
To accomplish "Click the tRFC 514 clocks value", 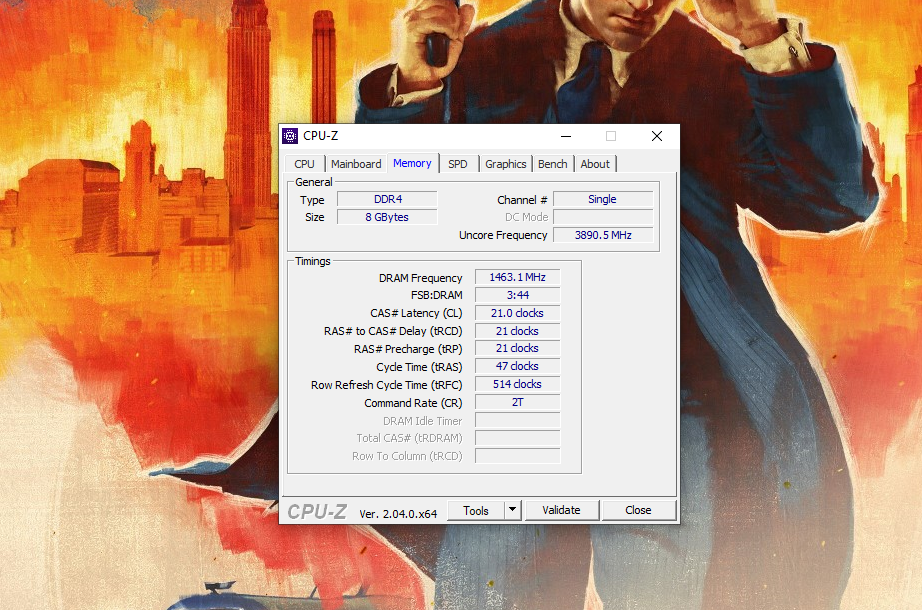I will tap(517, 384).
